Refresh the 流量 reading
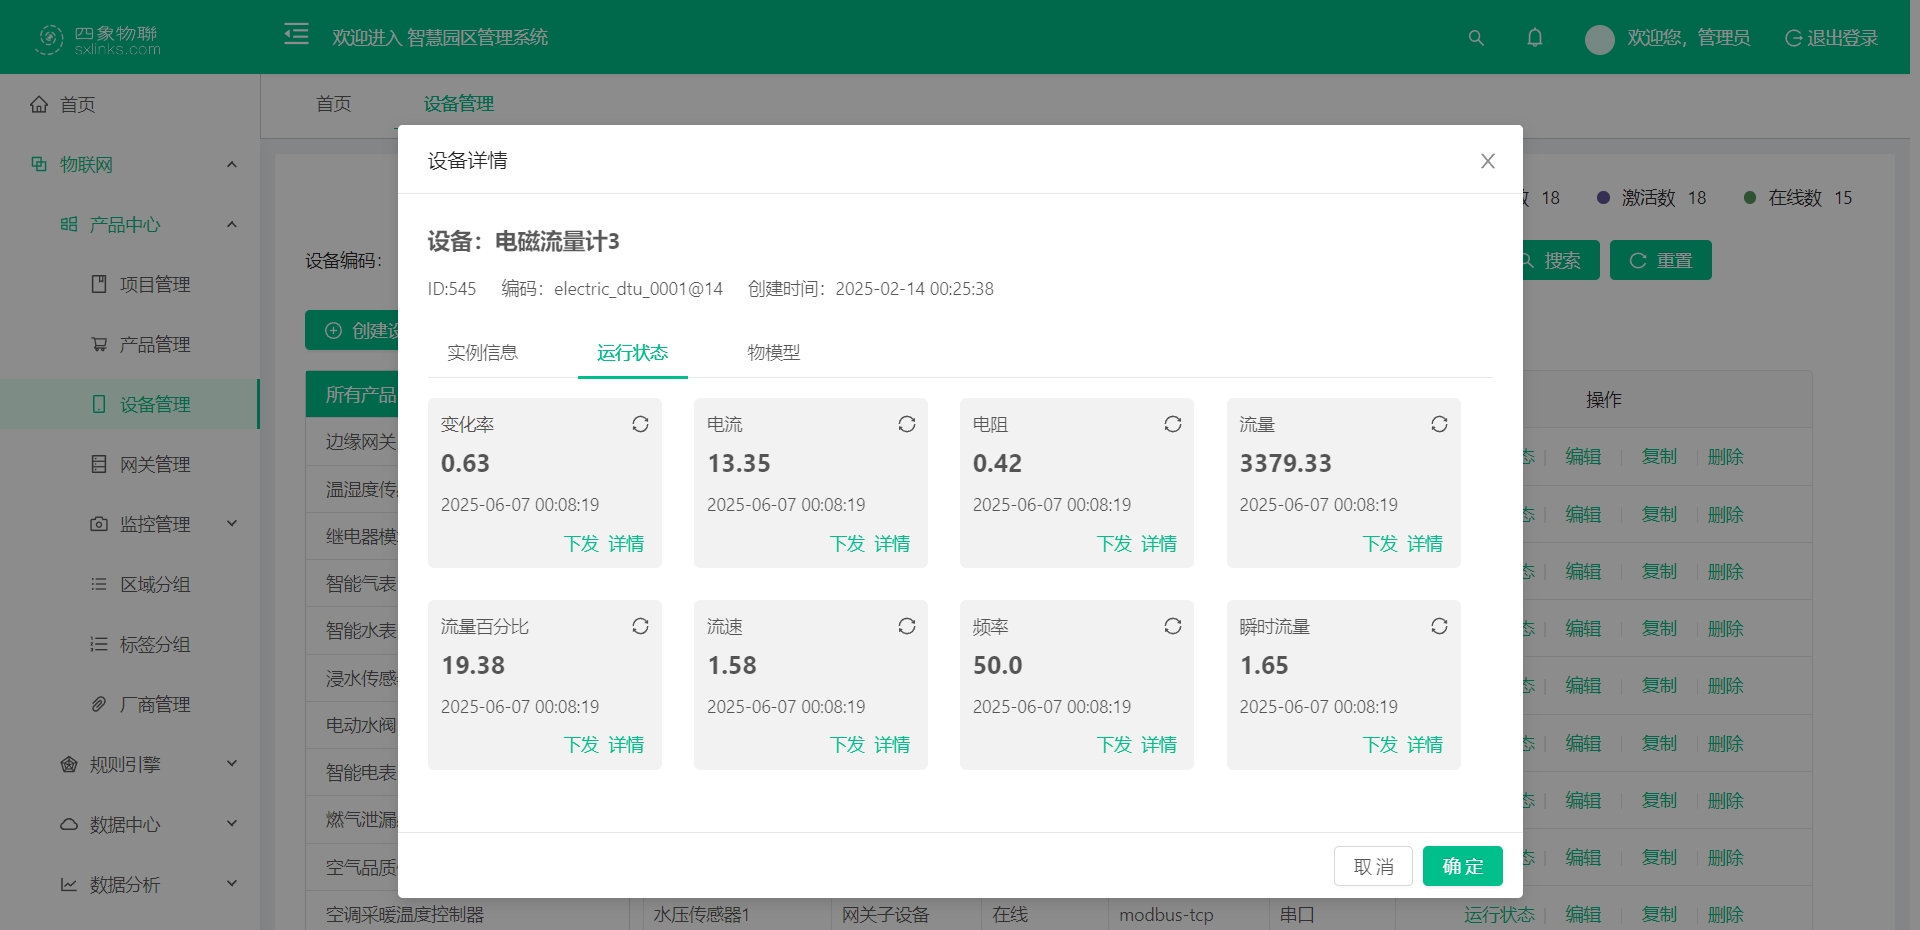Image resolution: width=1920 pixels, height=930 pixels. pos(1439,424)
